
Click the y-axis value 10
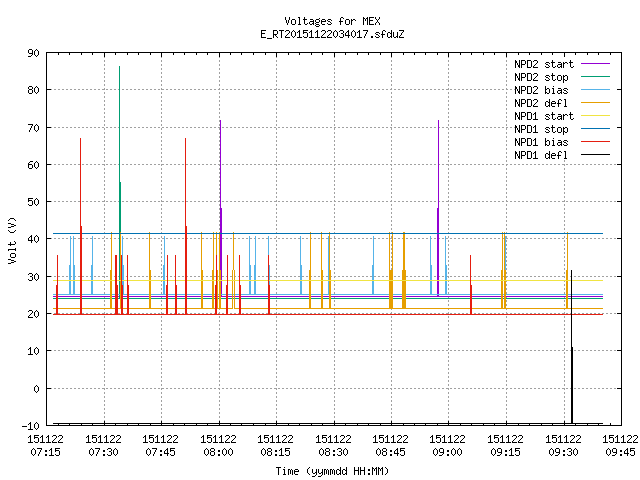coord(33,351)
